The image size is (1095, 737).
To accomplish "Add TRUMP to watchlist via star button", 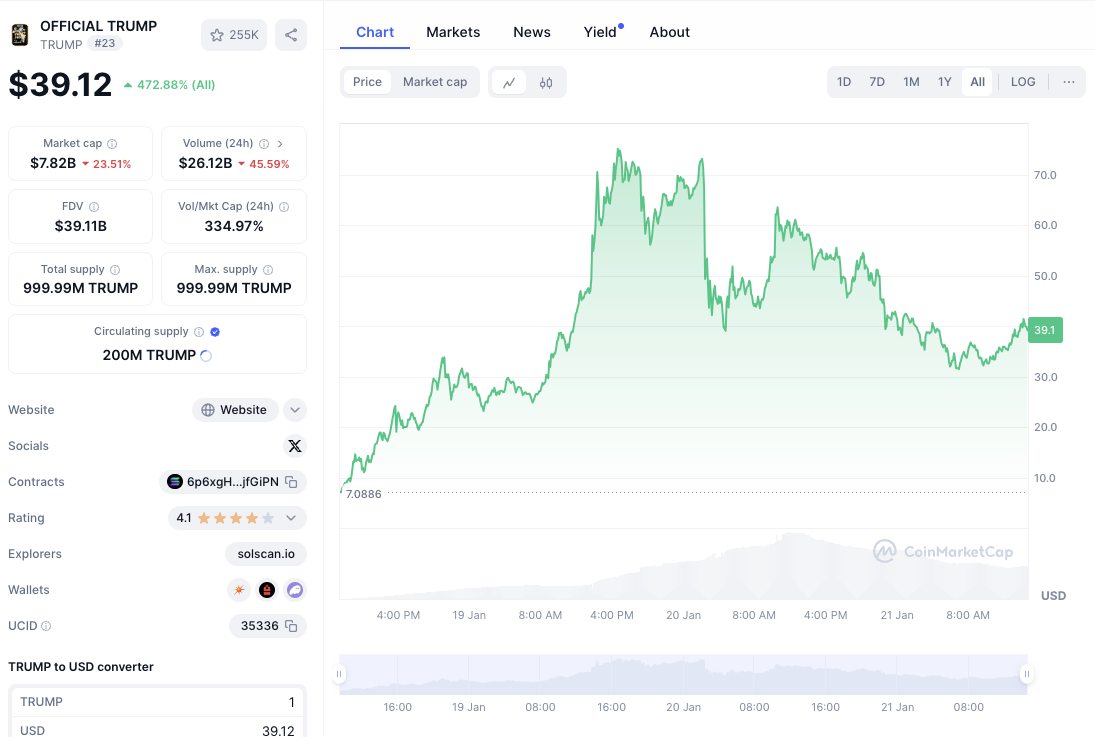I will (234, 35).
